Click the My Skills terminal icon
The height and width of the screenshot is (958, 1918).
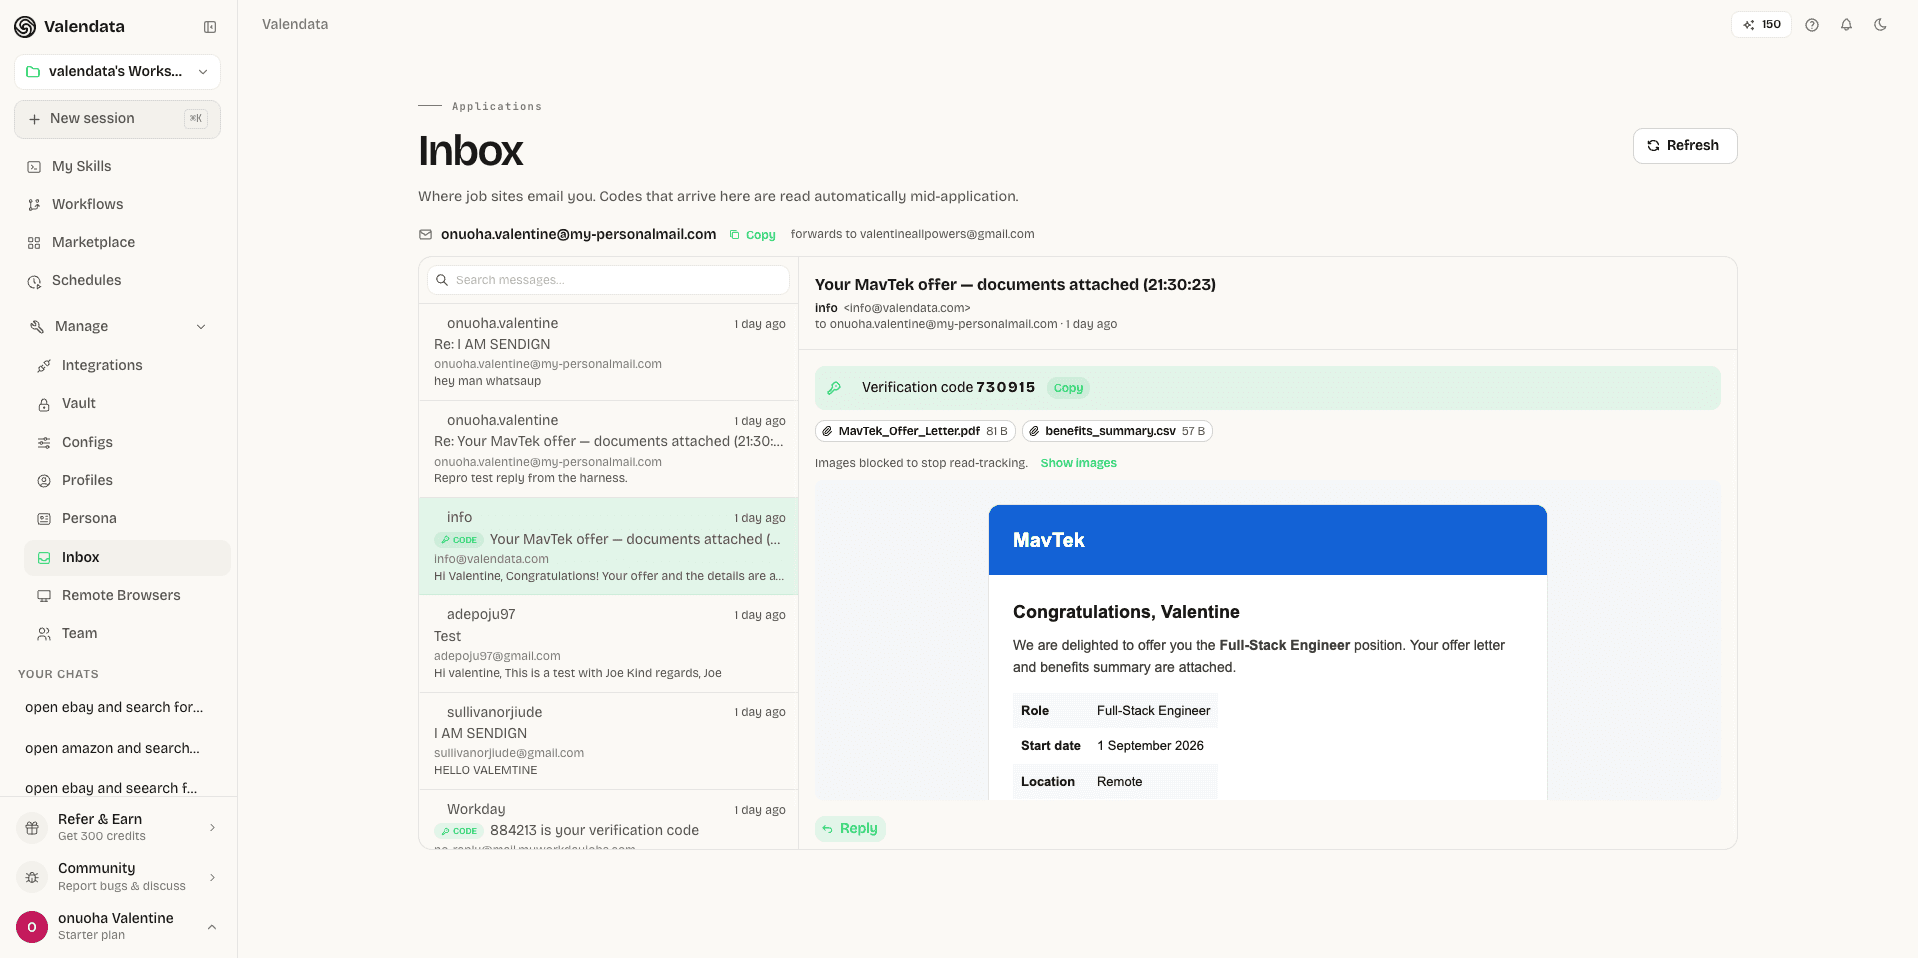coord(34,167)
